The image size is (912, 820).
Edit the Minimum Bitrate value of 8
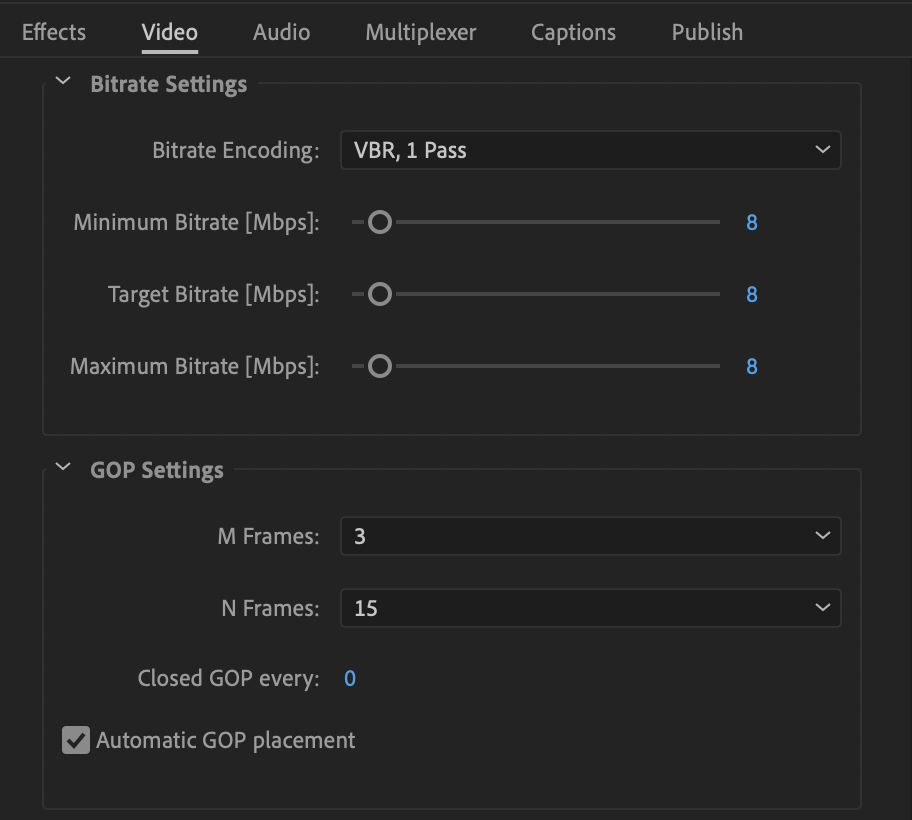[x=752, y=222]
